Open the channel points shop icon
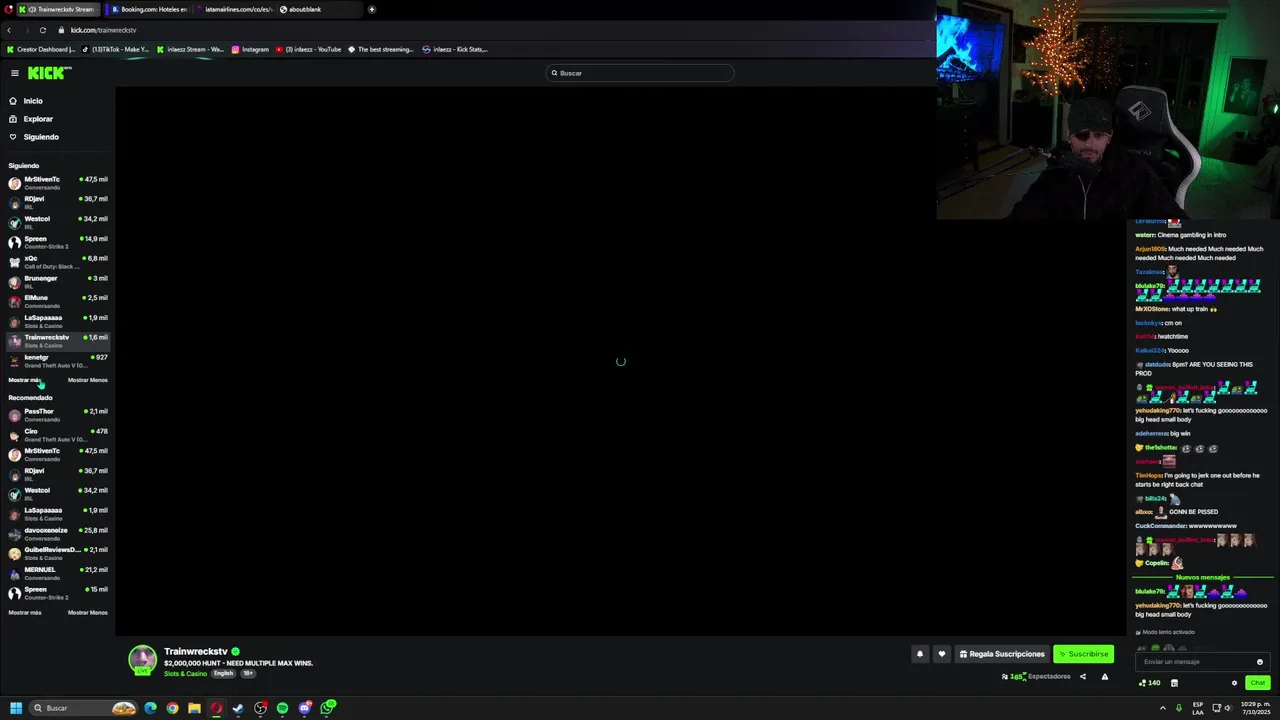1280x720 pixels. [1174, 683]
